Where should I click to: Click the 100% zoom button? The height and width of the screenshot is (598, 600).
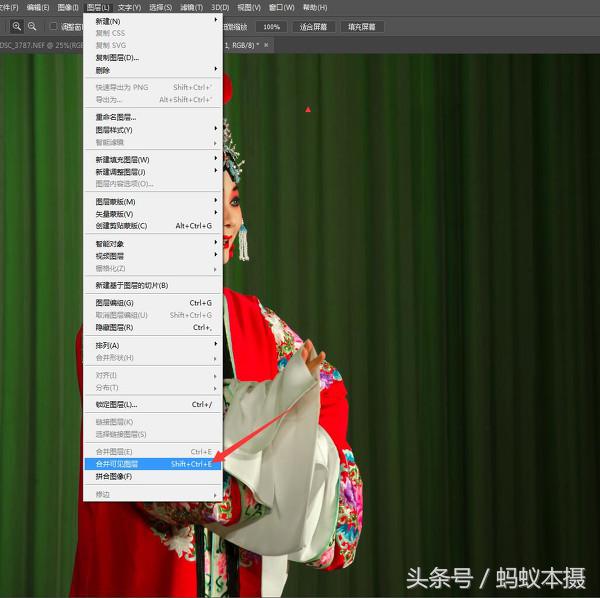tap(271, 27)
